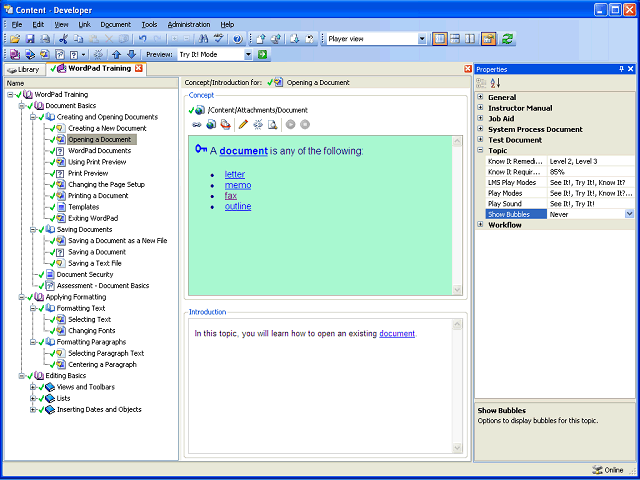Expand the General properties category
Viewport: 640px width, 480px height.
tap(480, 97)
